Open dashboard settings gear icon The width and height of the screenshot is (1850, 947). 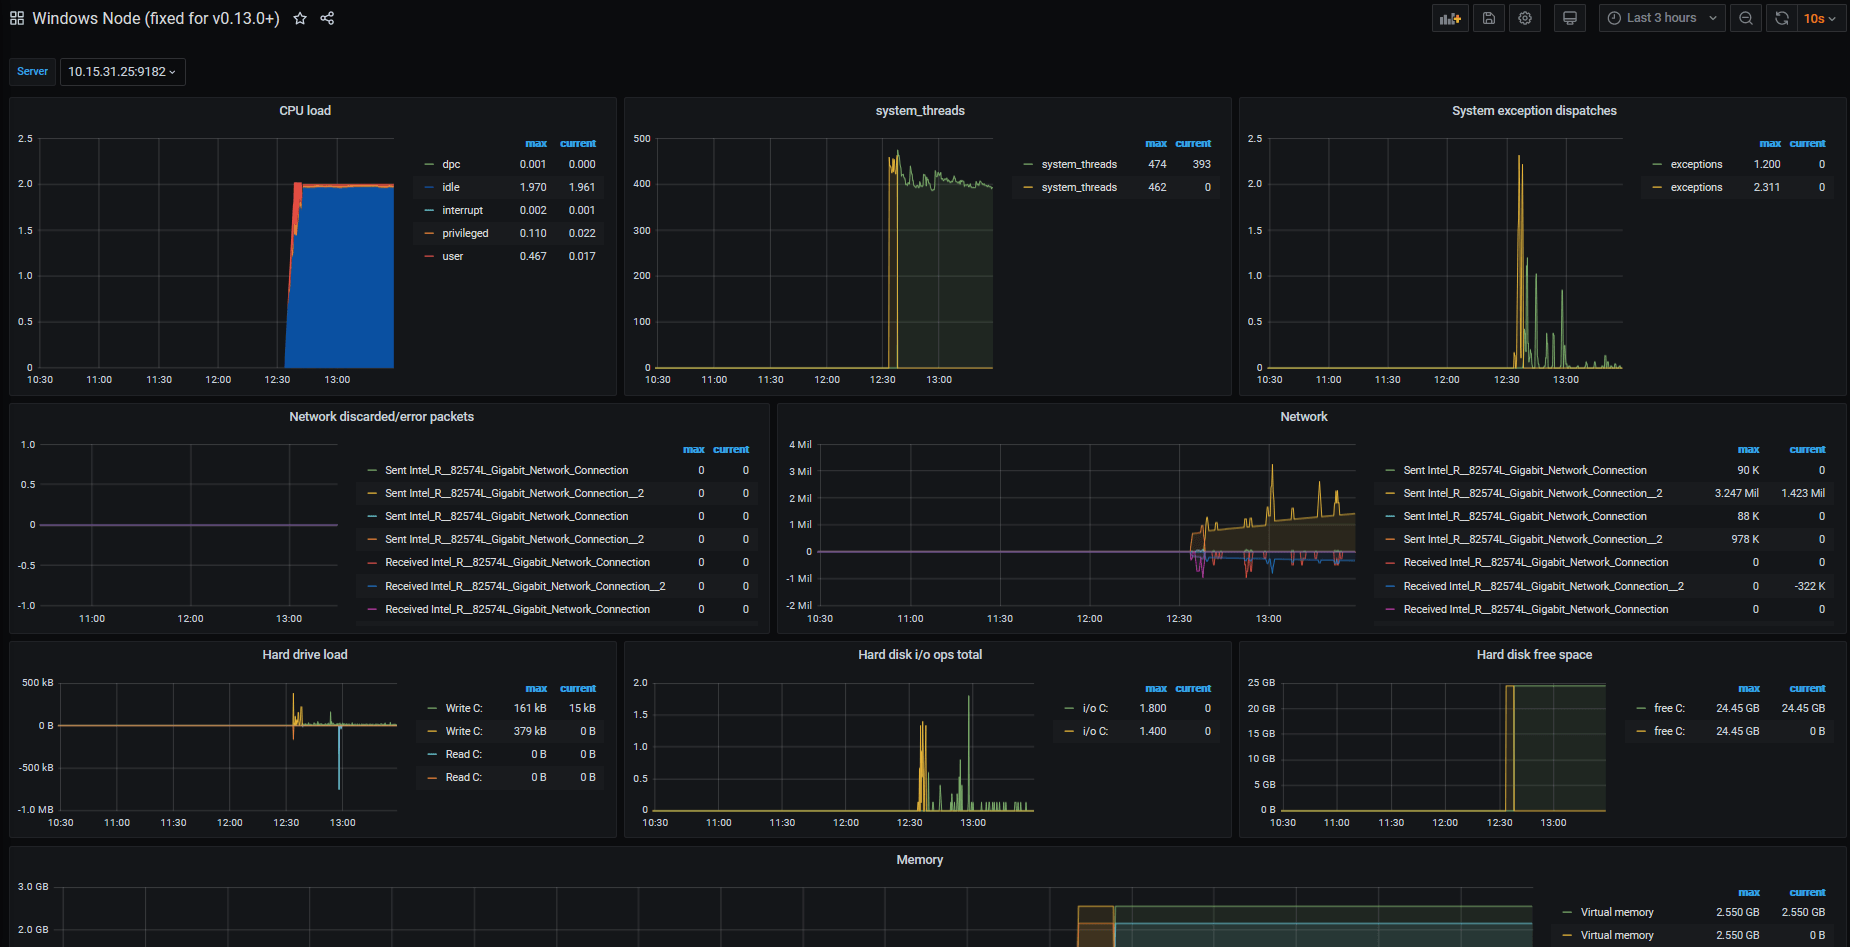point(1524,17)
